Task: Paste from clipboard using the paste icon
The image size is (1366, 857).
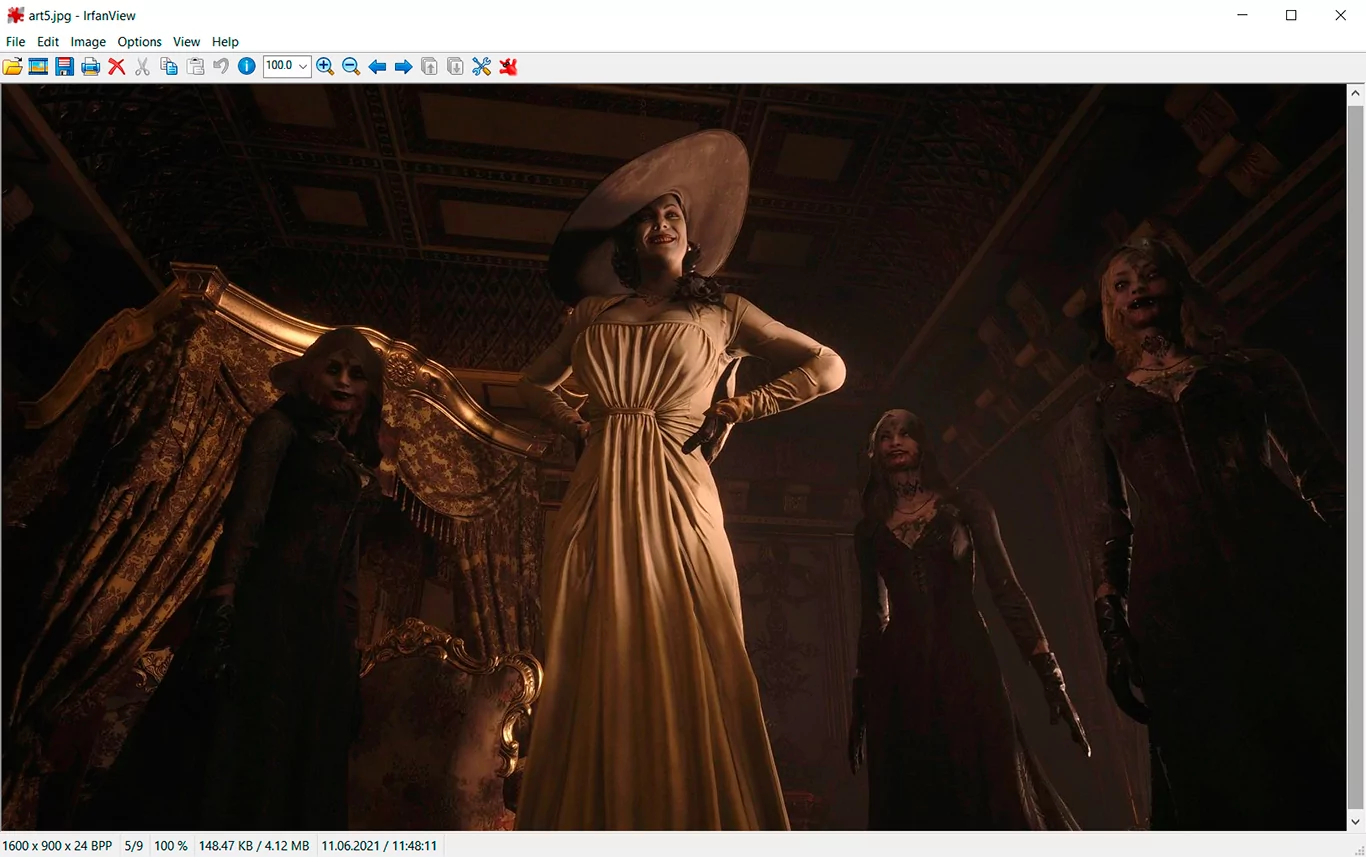Action: click(195, 67)
